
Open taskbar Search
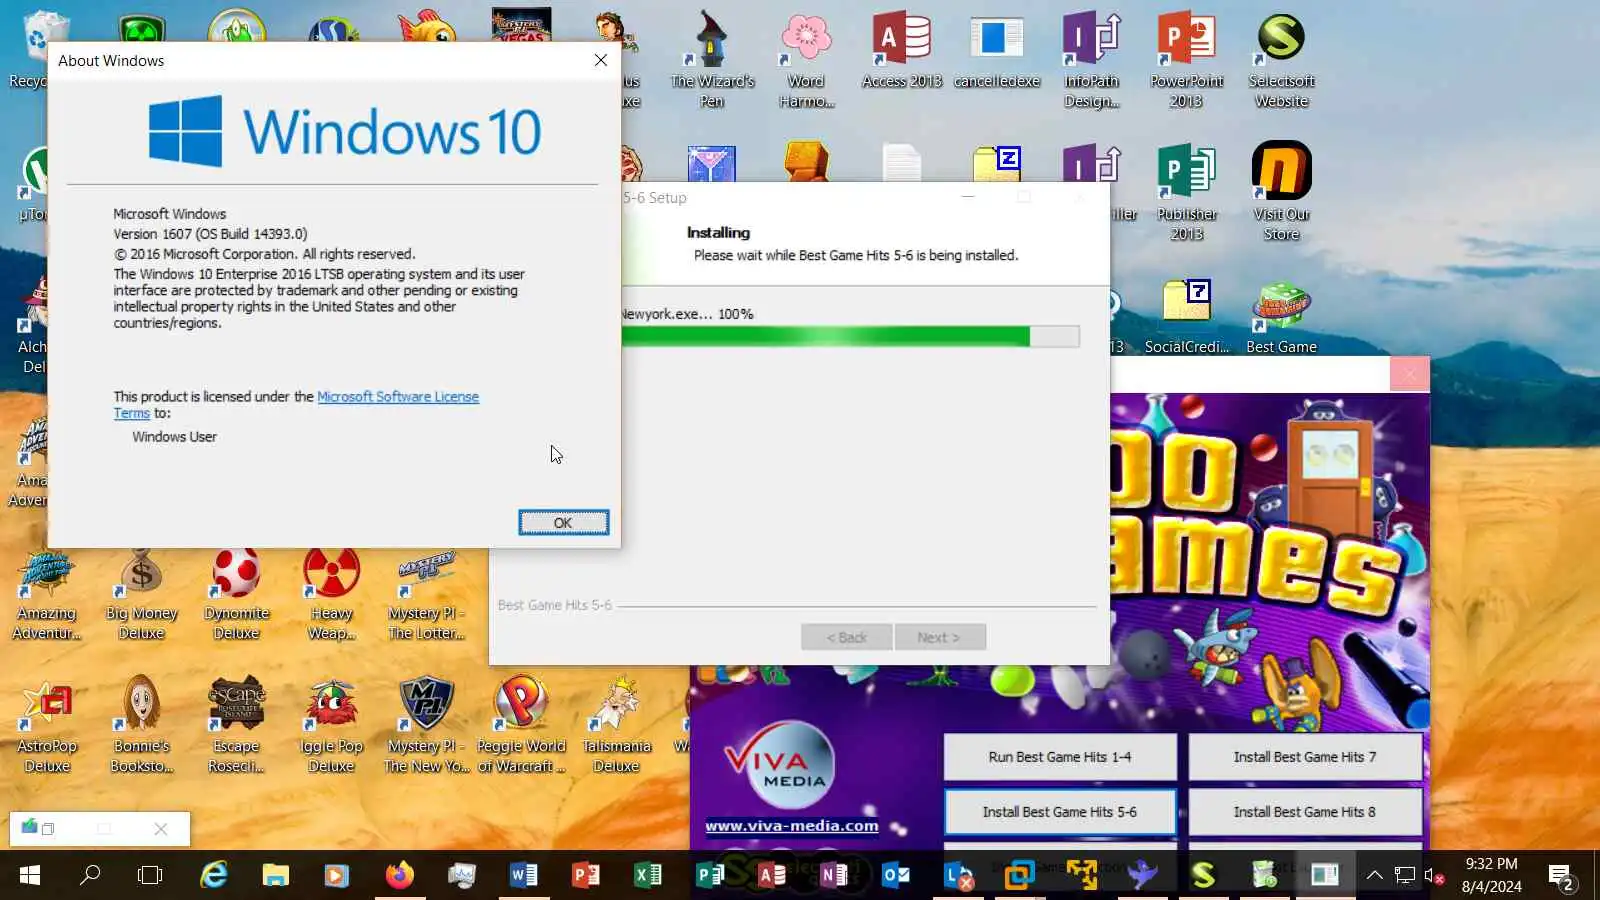[x=90, y=876]
